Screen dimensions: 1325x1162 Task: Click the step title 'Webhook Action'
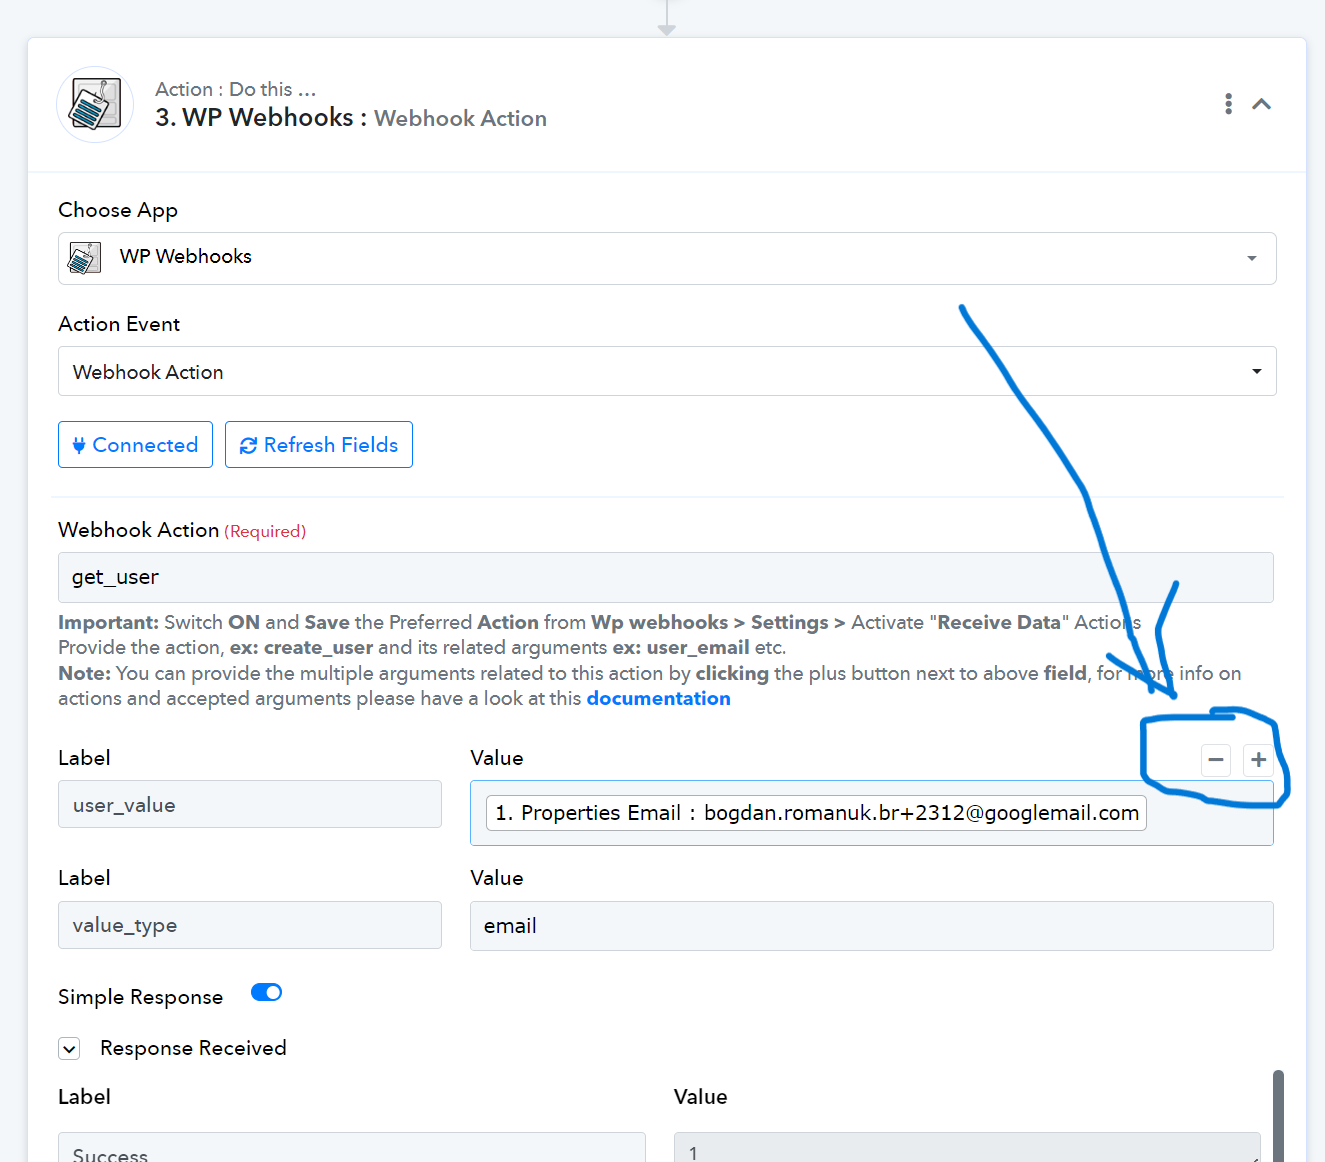pyautogui.click(x=460, y=118)
